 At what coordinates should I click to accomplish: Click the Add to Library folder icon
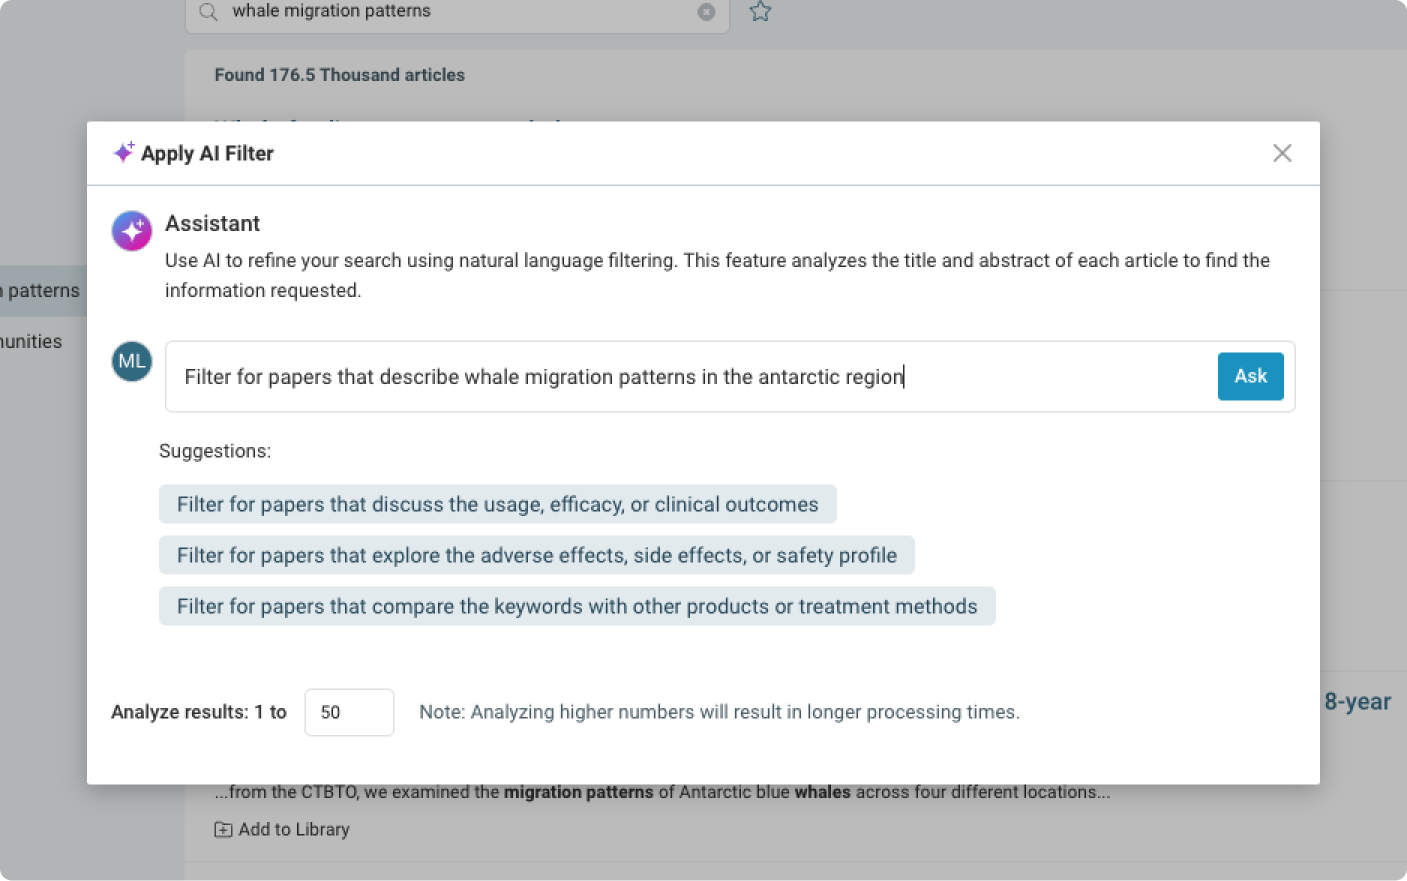tap(223, 830)
